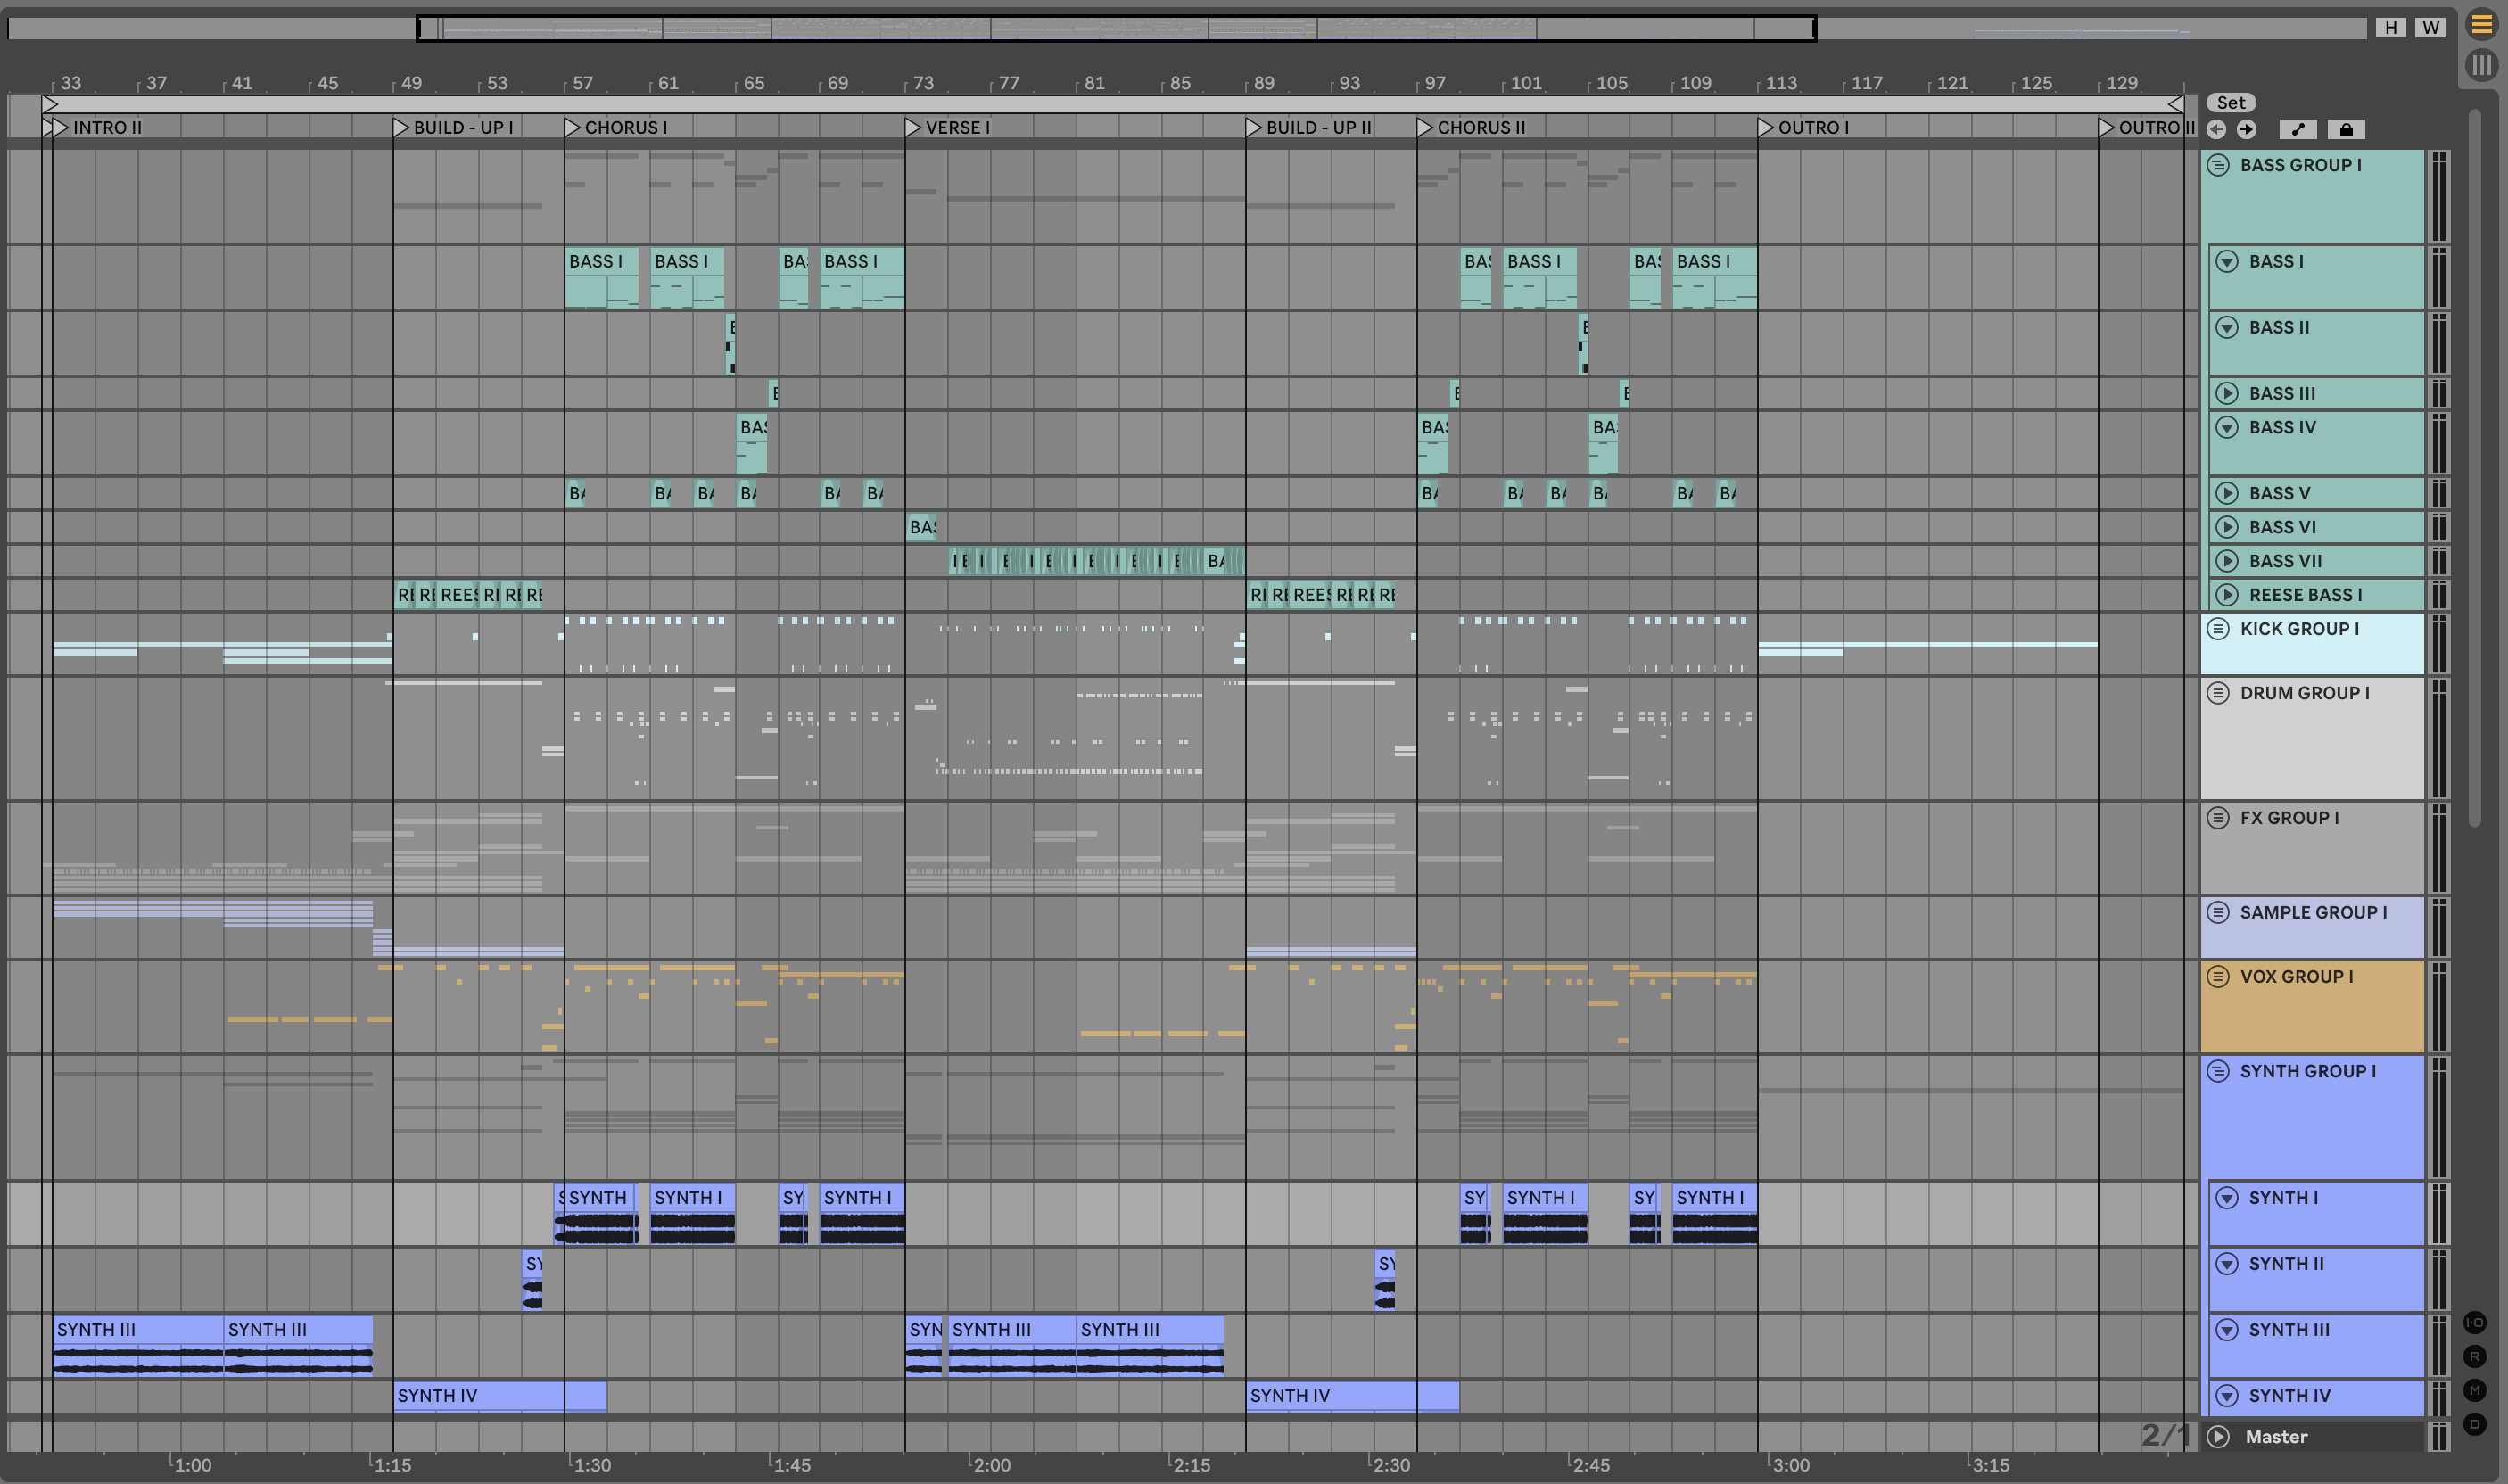Click the 2:00 time ruler mark
This screenshot has width=2508, height=1484.
point(991,1465)
